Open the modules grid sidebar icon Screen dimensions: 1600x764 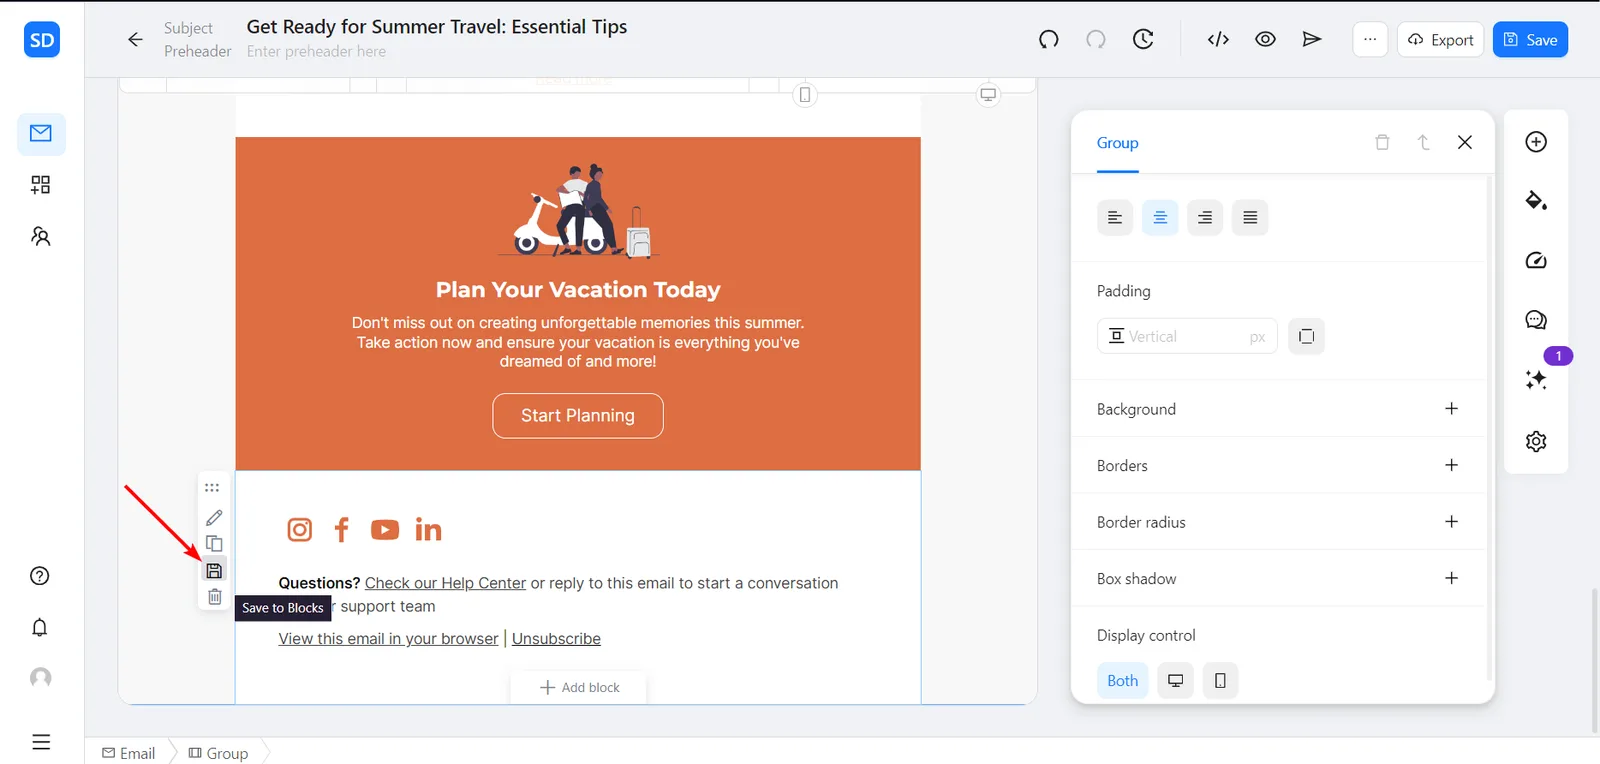40,185
